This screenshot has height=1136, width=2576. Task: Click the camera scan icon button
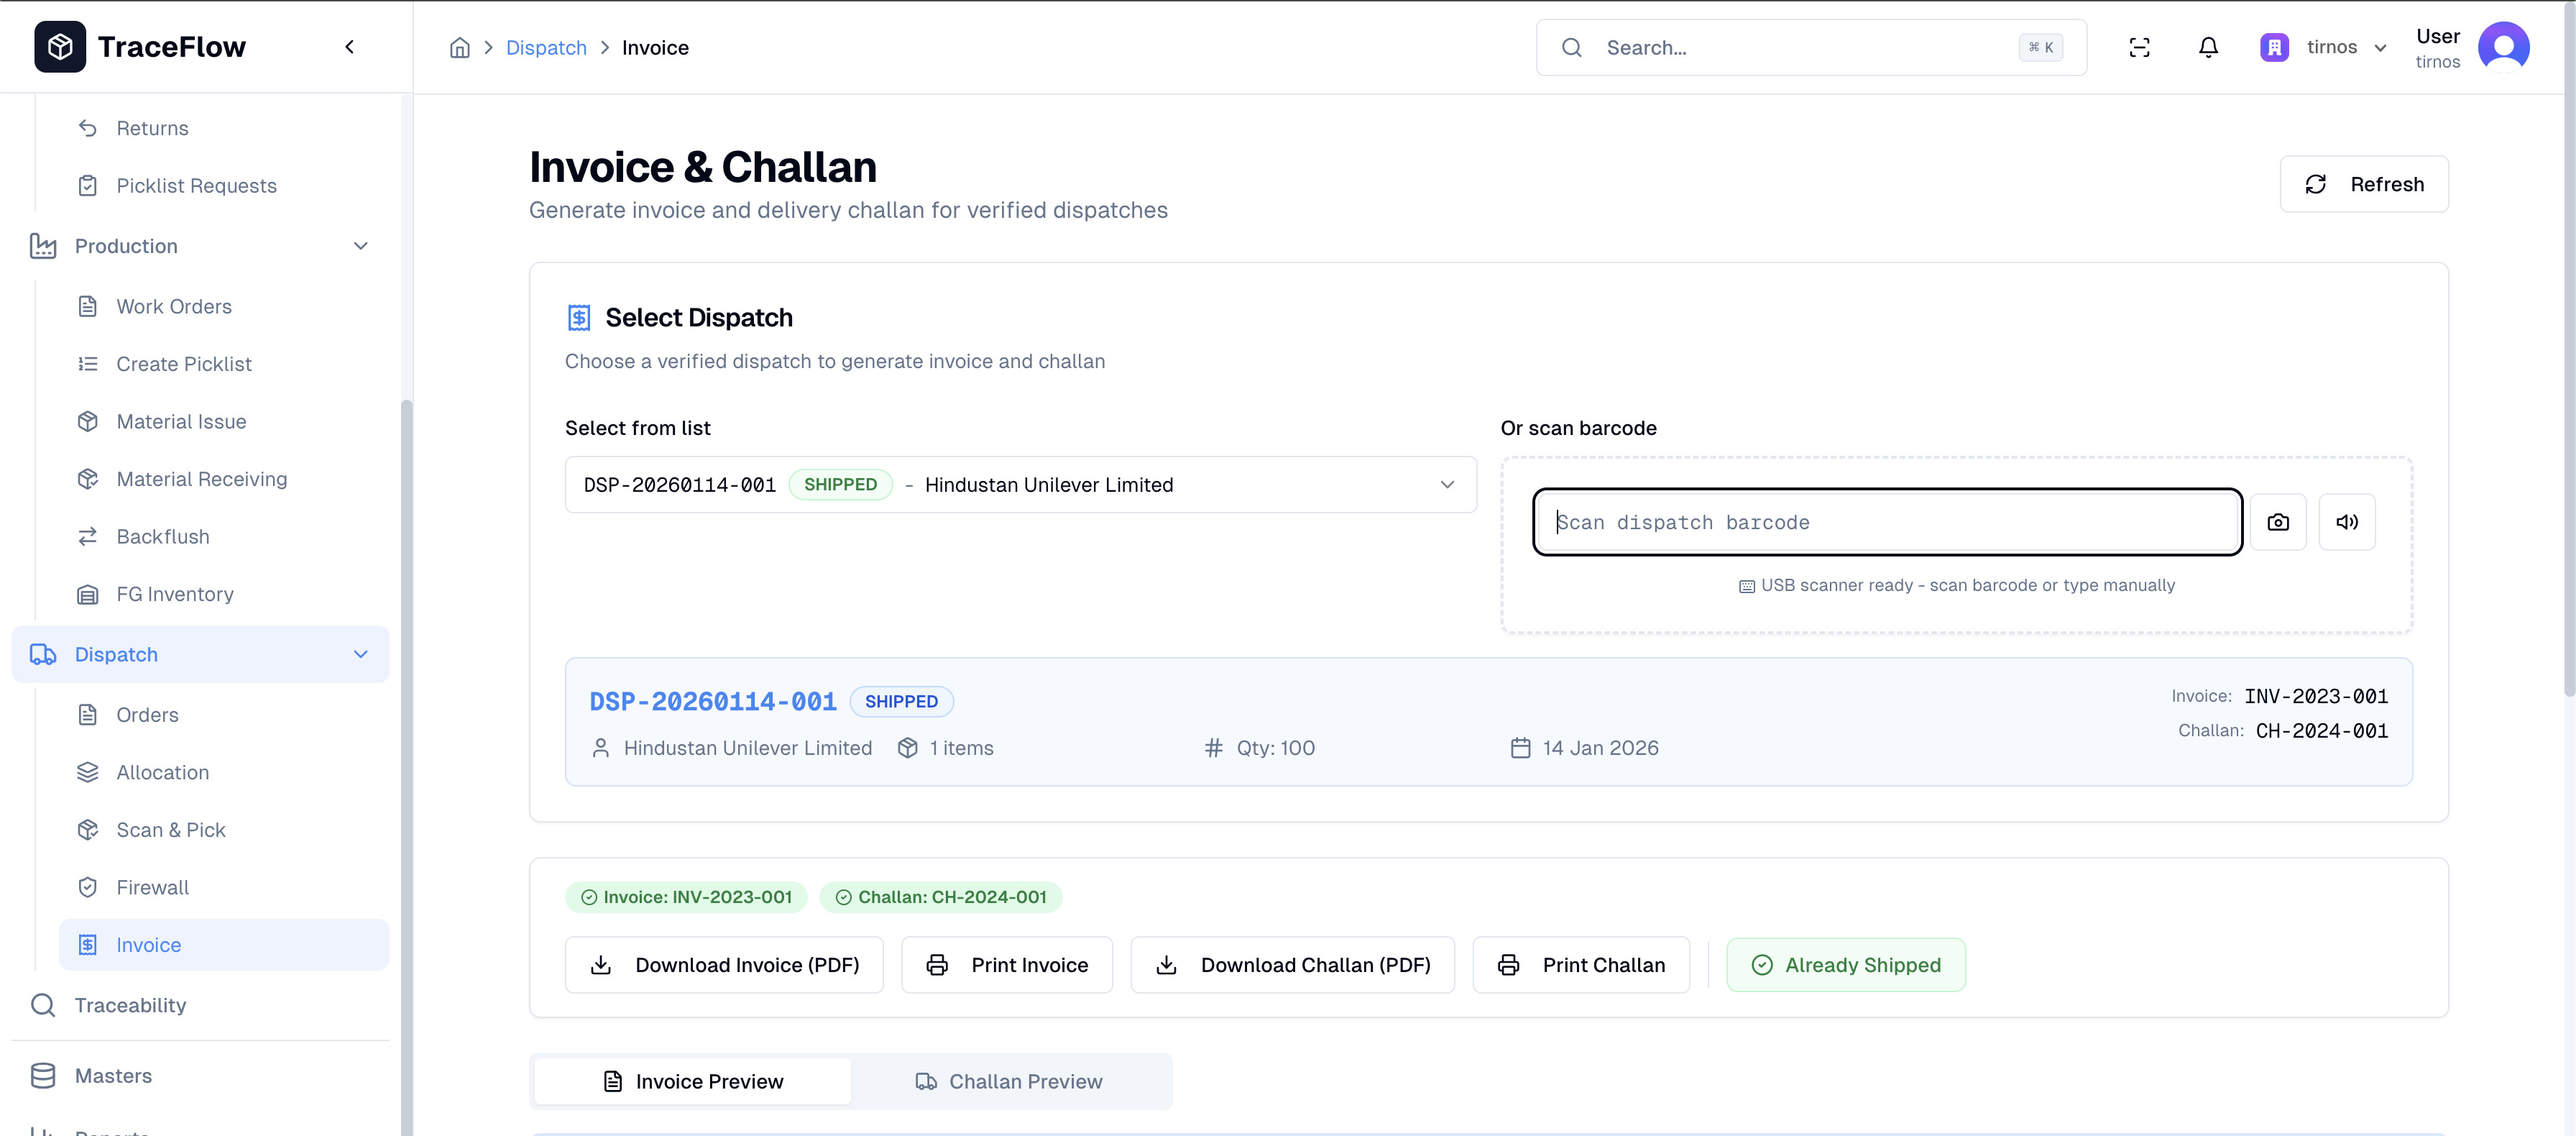click(x=2277, y=522)
